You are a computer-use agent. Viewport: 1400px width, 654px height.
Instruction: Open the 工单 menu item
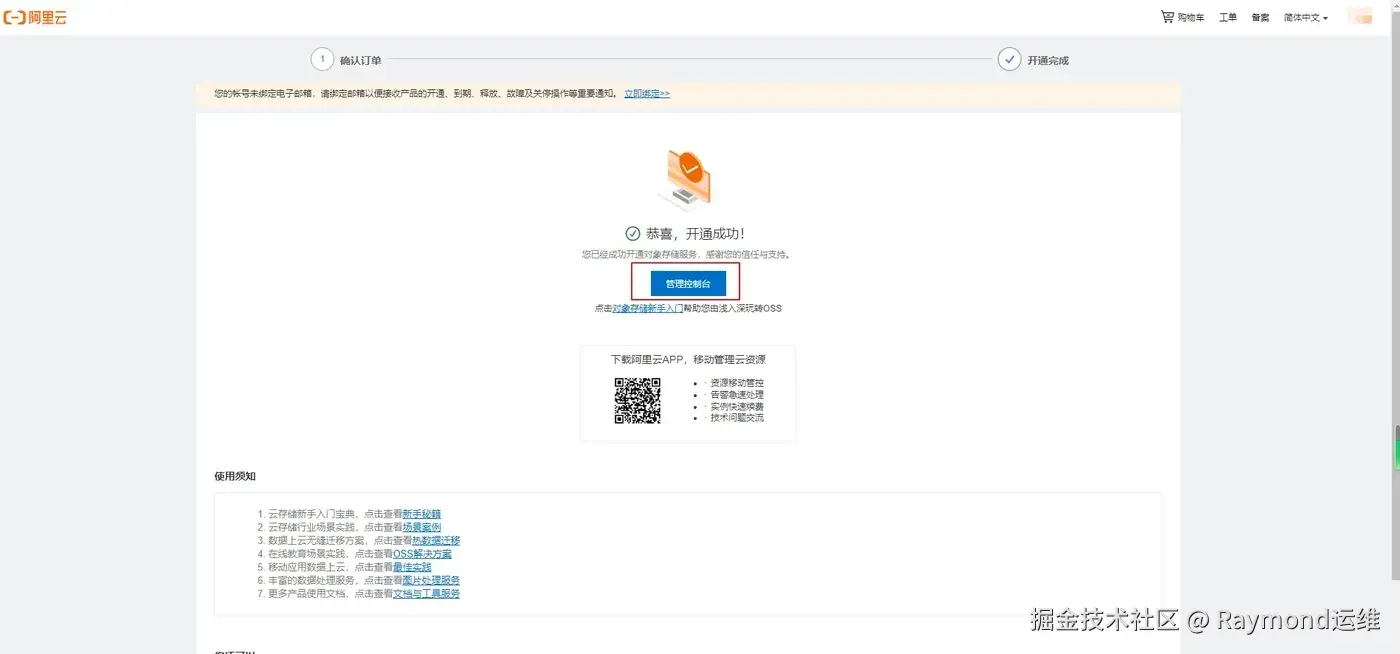1228,18
